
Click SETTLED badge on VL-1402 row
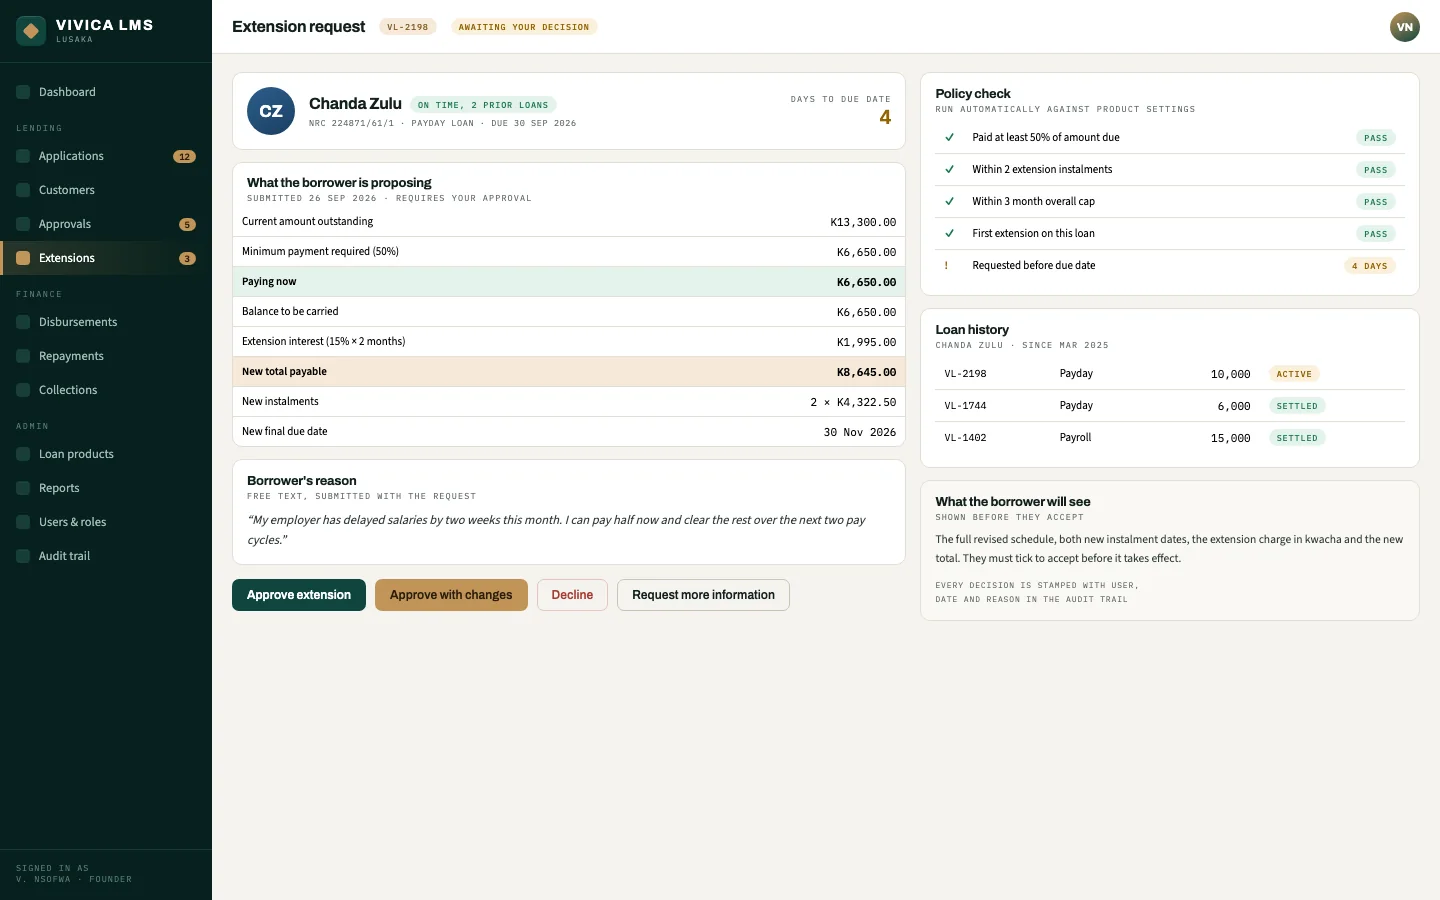click(1297, 438)
